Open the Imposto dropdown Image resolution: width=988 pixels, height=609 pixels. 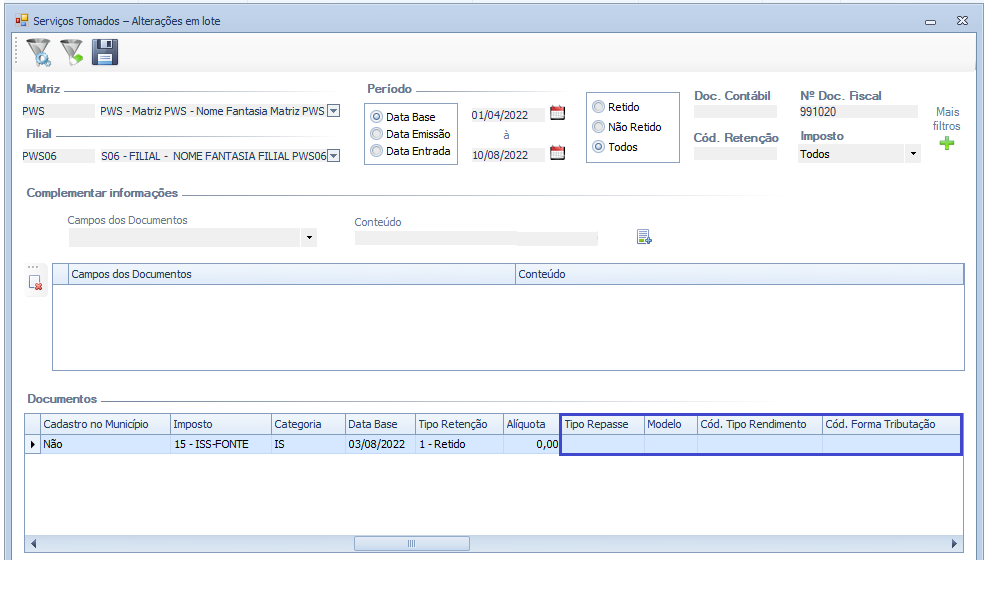point(912,154)
